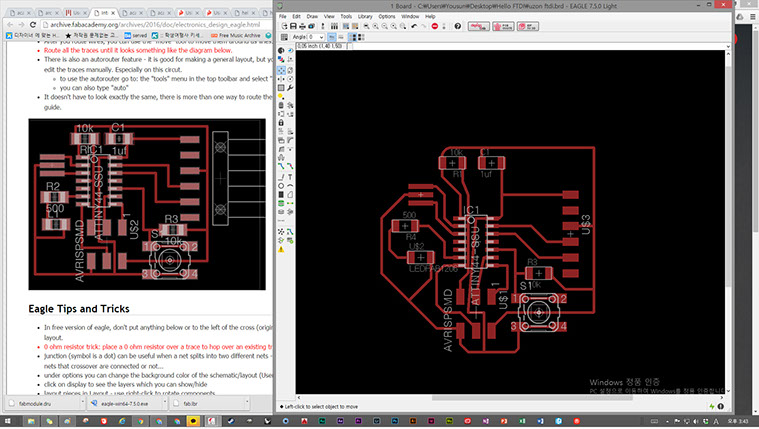Screen dimensions: 759x429
Task: Toggle the highlighted group-selection option button in parameter bar
Action: [x=352, y=37]
